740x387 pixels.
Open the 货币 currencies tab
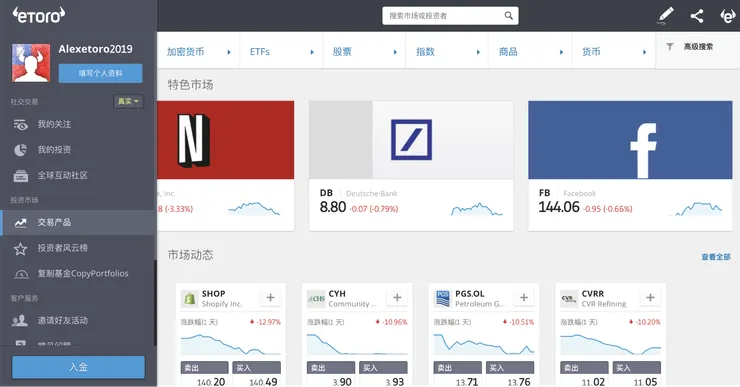pos(614,52)
